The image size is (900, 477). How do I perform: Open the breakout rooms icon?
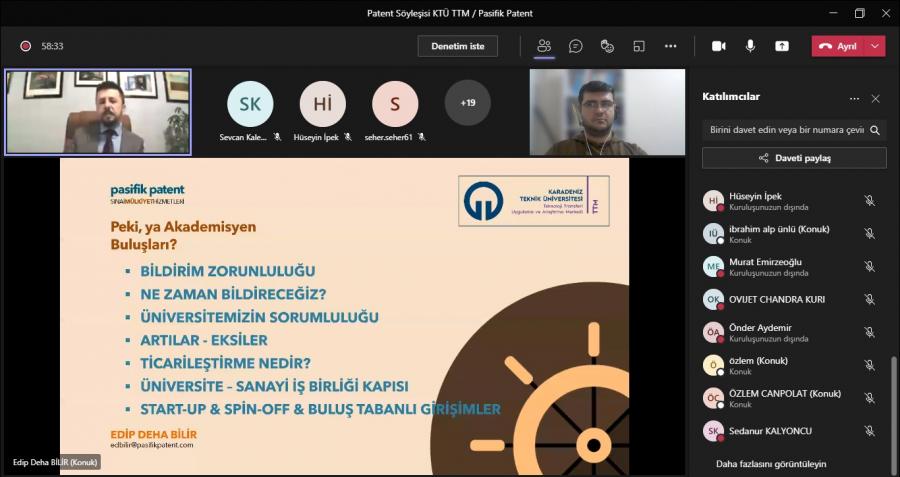coord(639,46)
